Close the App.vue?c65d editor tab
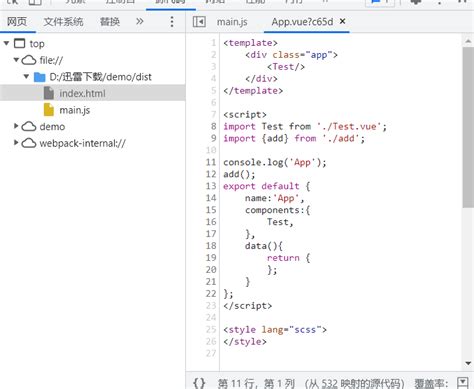This screenshot has width=474, height=389. pos(342,21)
